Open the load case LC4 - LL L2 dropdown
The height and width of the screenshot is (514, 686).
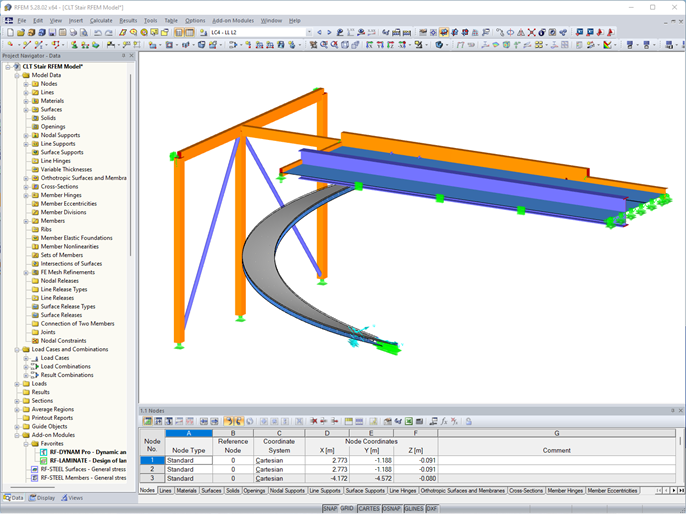point(309,32)
